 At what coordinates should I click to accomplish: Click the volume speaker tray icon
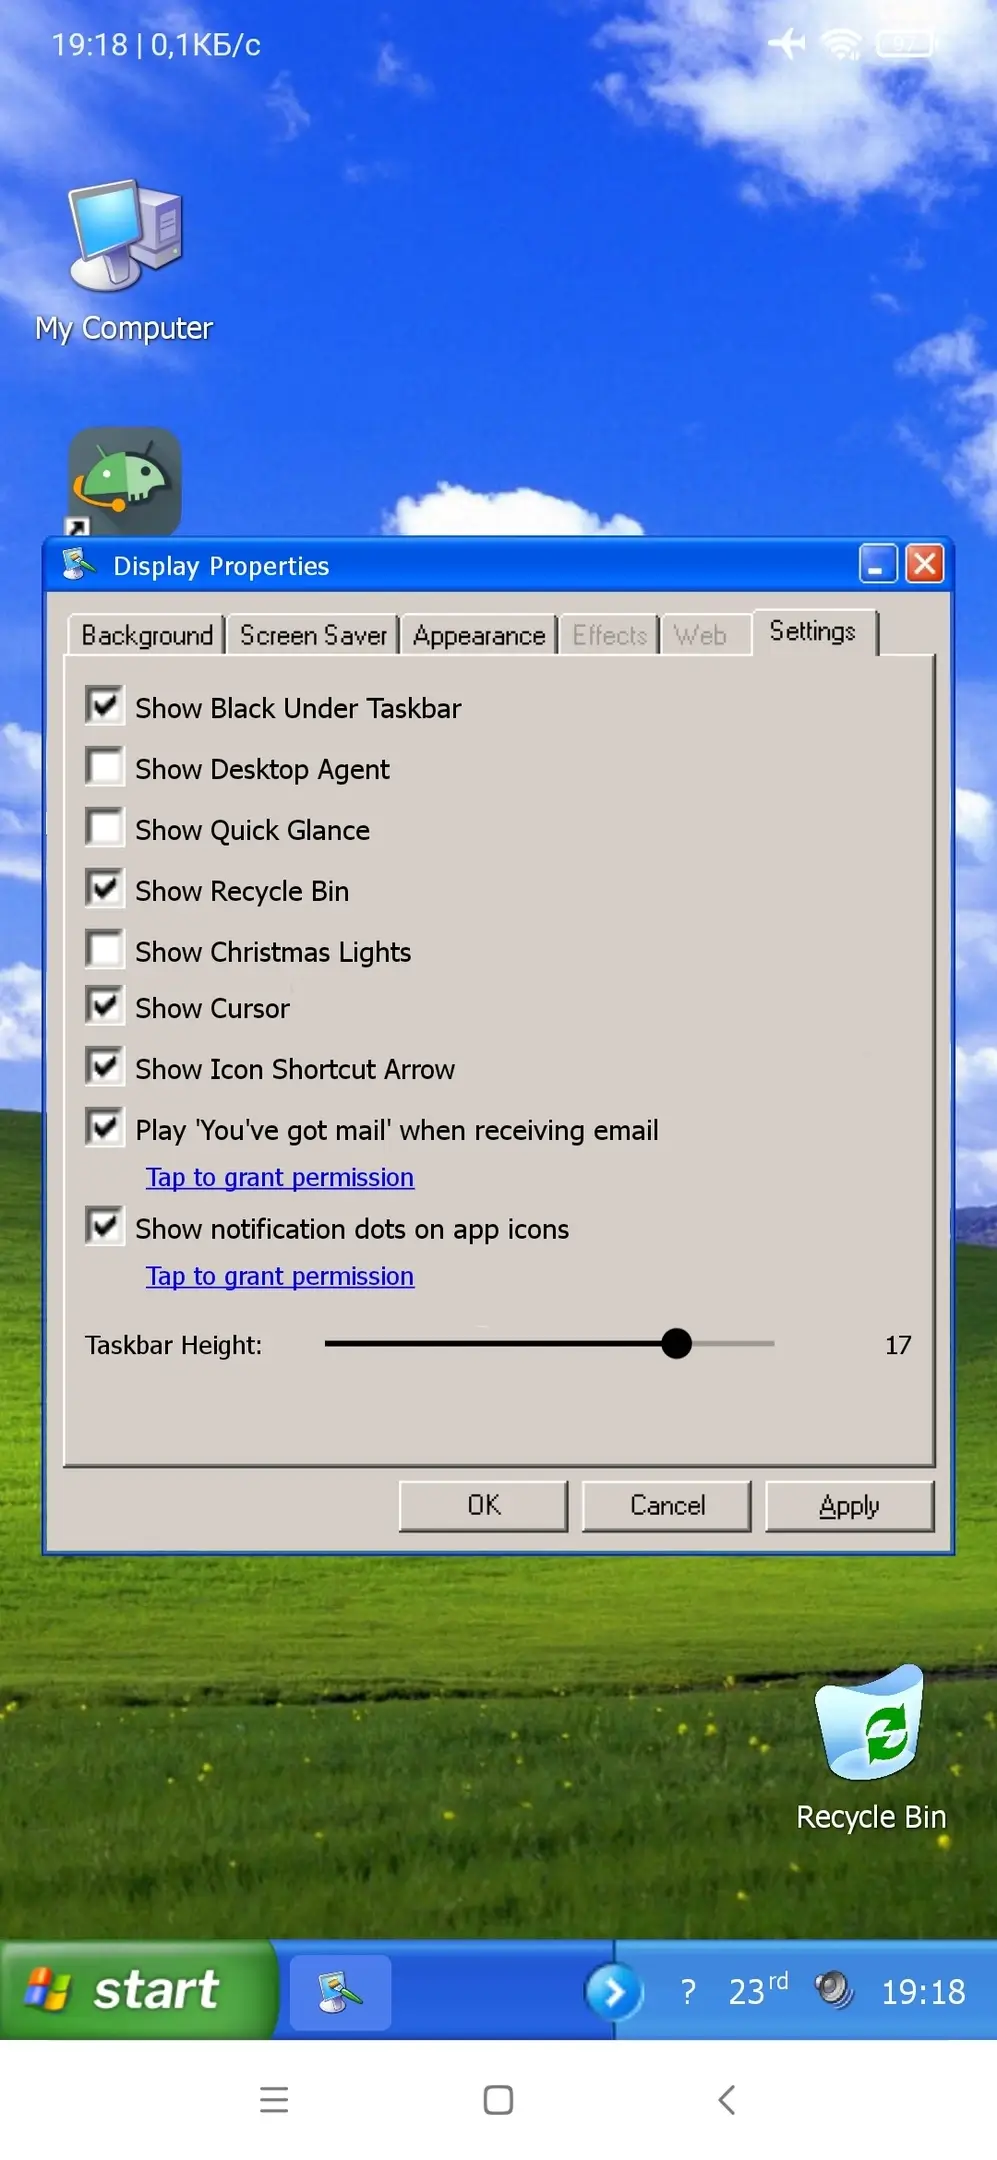tap(833, 1990)
